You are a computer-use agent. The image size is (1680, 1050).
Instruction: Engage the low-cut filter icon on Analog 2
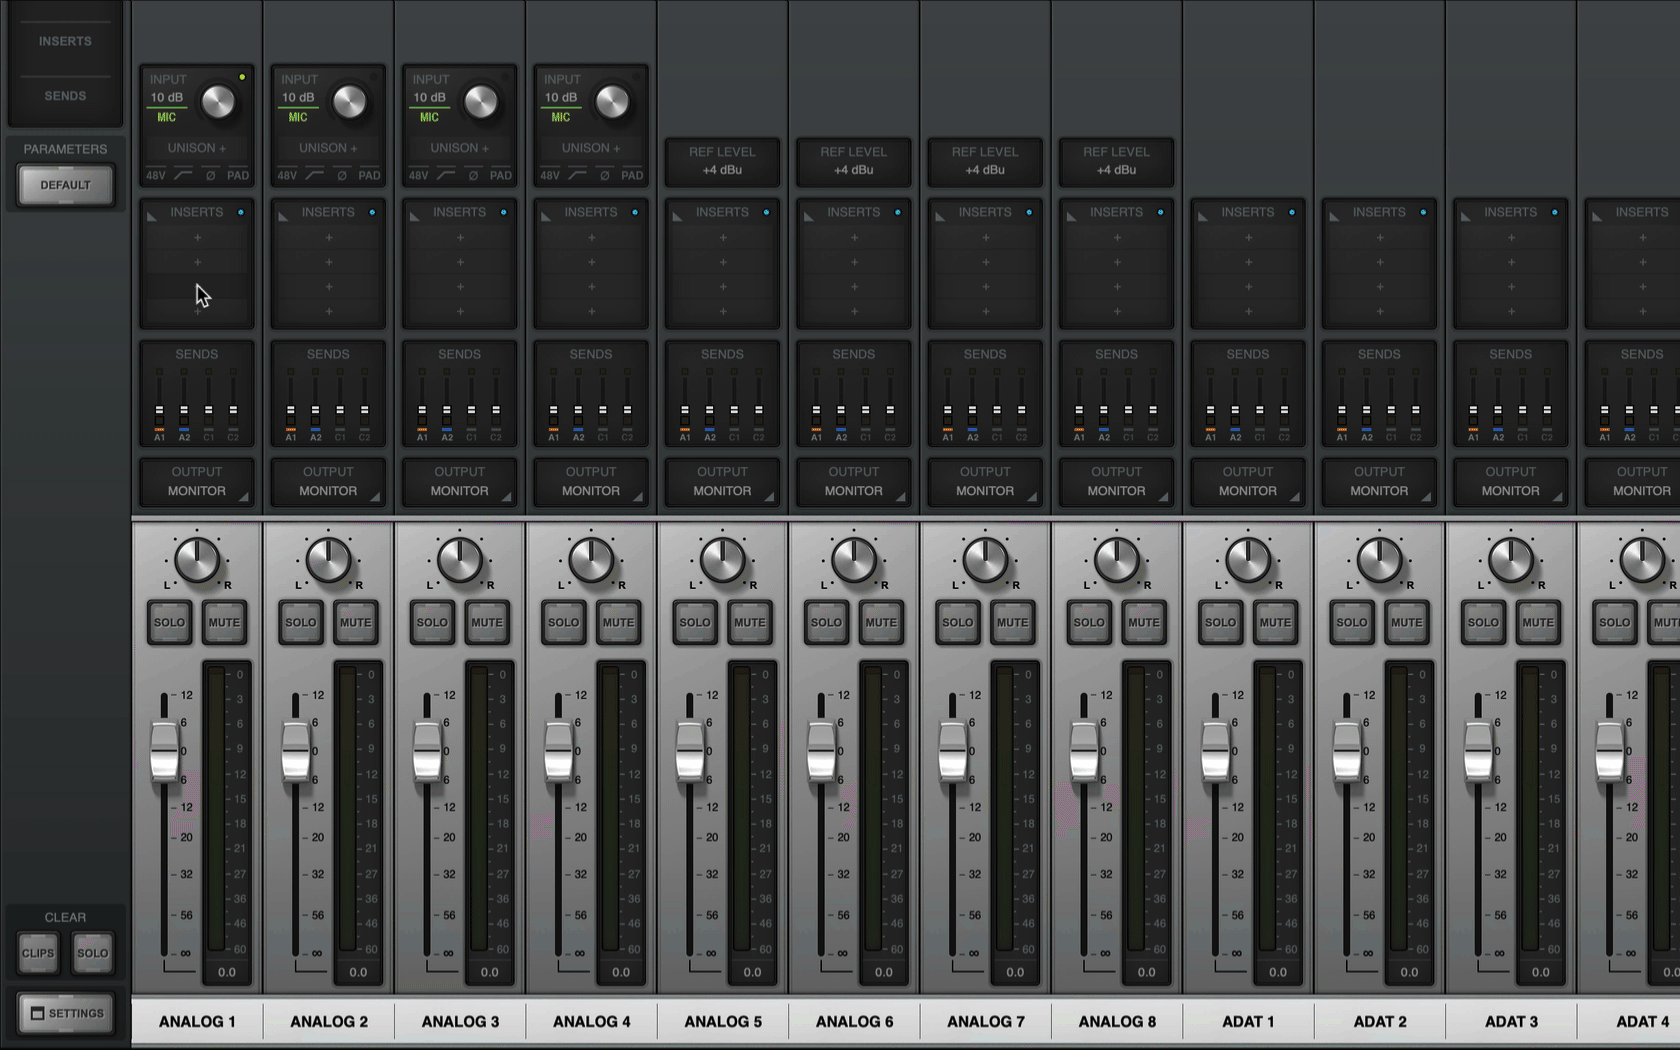313,174
